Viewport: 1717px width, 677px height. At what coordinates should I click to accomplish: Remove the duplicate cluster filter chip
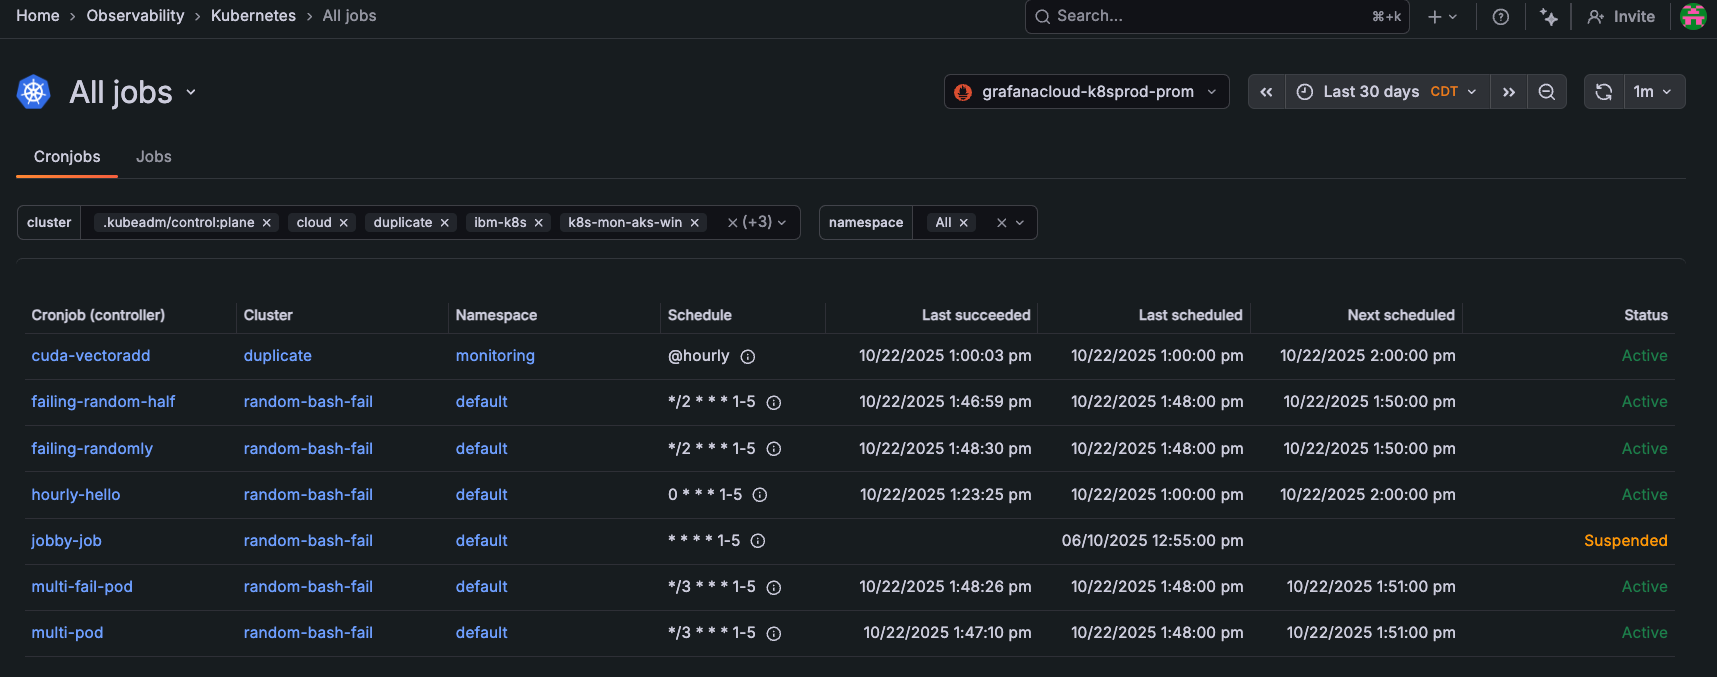(445, 223)
